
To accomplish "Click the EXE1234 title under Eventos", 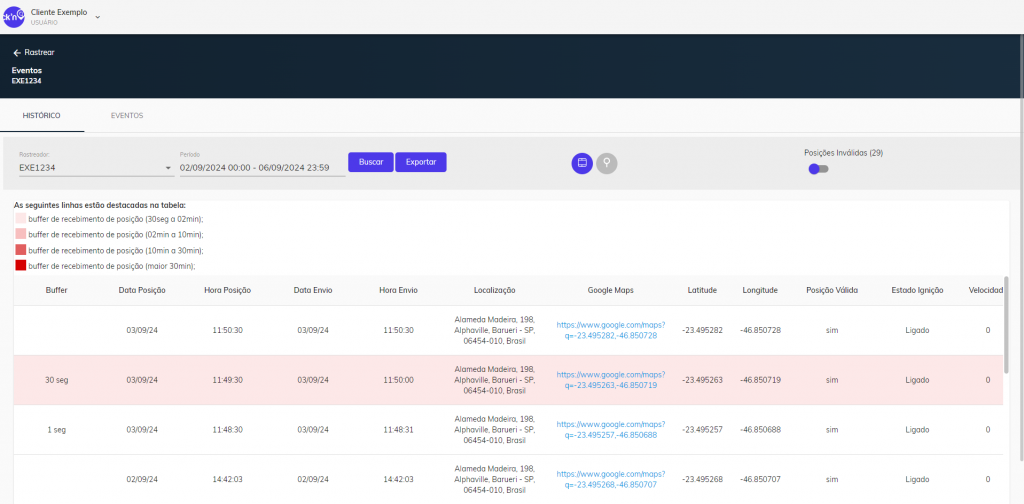I will [x=27, y=81].
